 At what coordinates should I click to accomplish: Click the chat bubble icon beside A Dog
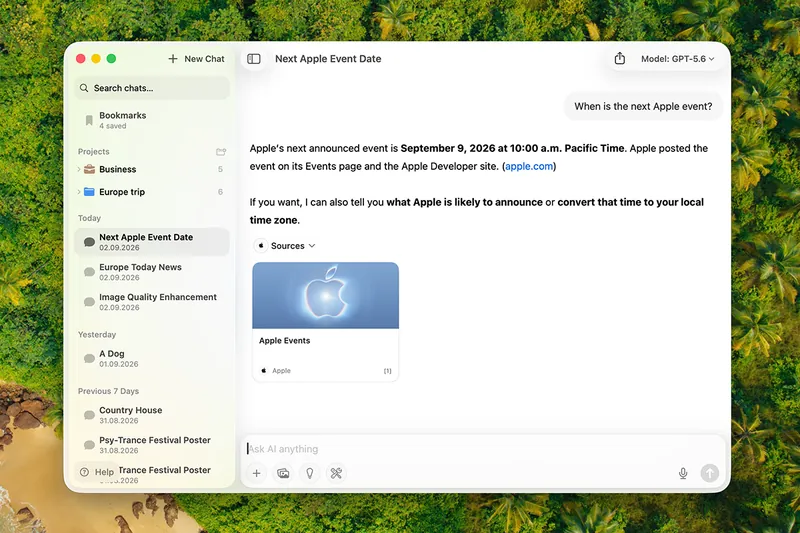[89, 359]
